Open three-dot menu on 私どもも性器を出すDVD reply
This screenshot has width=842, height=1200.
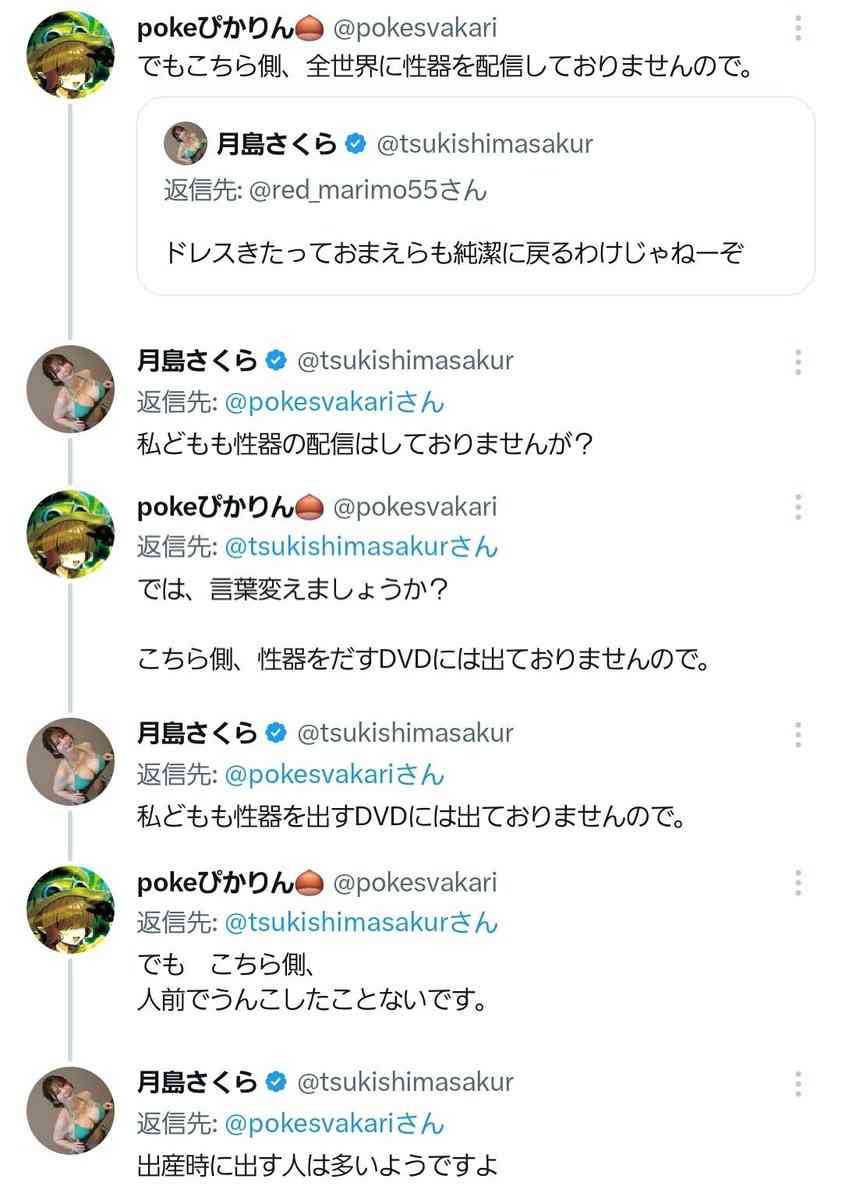tap(797, 734)
